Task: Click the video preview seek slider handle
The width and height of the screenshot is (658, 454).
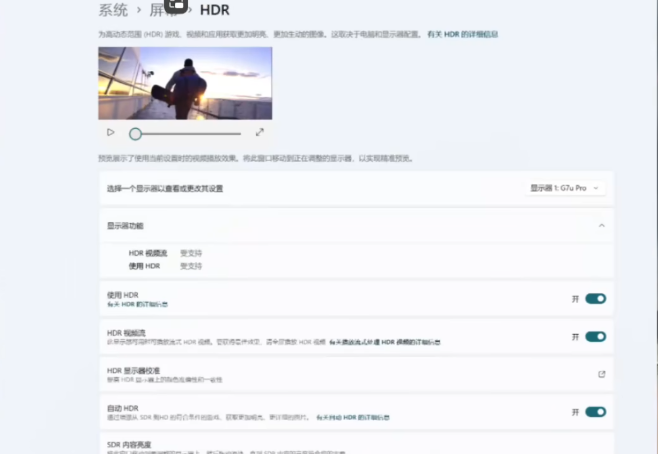Action: pos(135,133)
